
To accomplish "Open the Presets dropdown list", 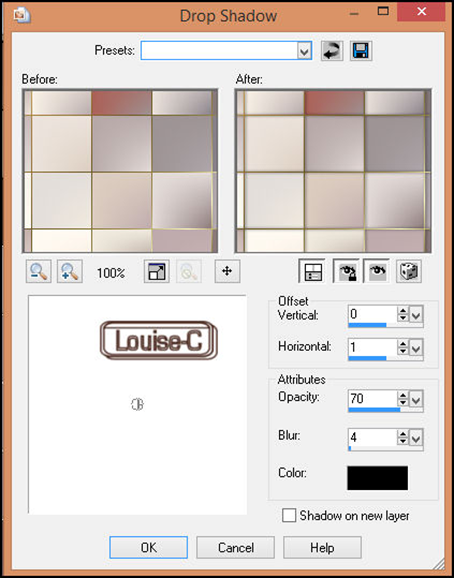I will pos(304,51).
